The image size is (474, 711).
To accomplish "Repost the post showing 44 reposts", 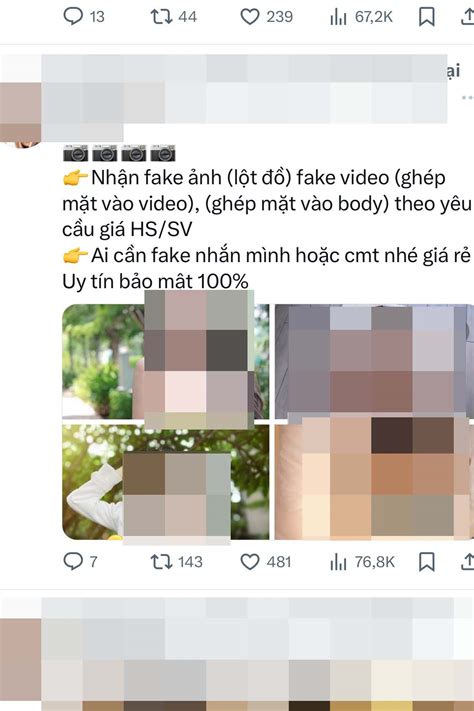I will [x=173, y=17].
